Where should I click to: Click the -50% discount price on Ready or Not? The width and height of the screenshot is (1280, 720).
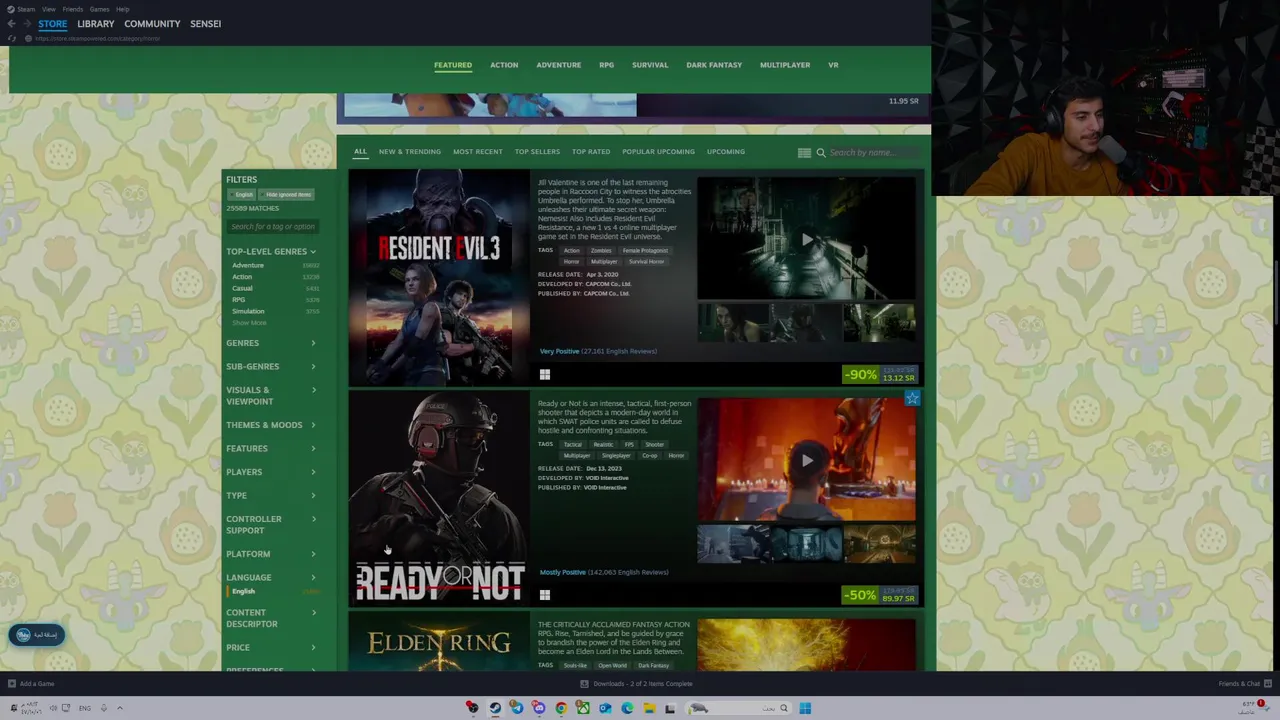pos(880,595)
